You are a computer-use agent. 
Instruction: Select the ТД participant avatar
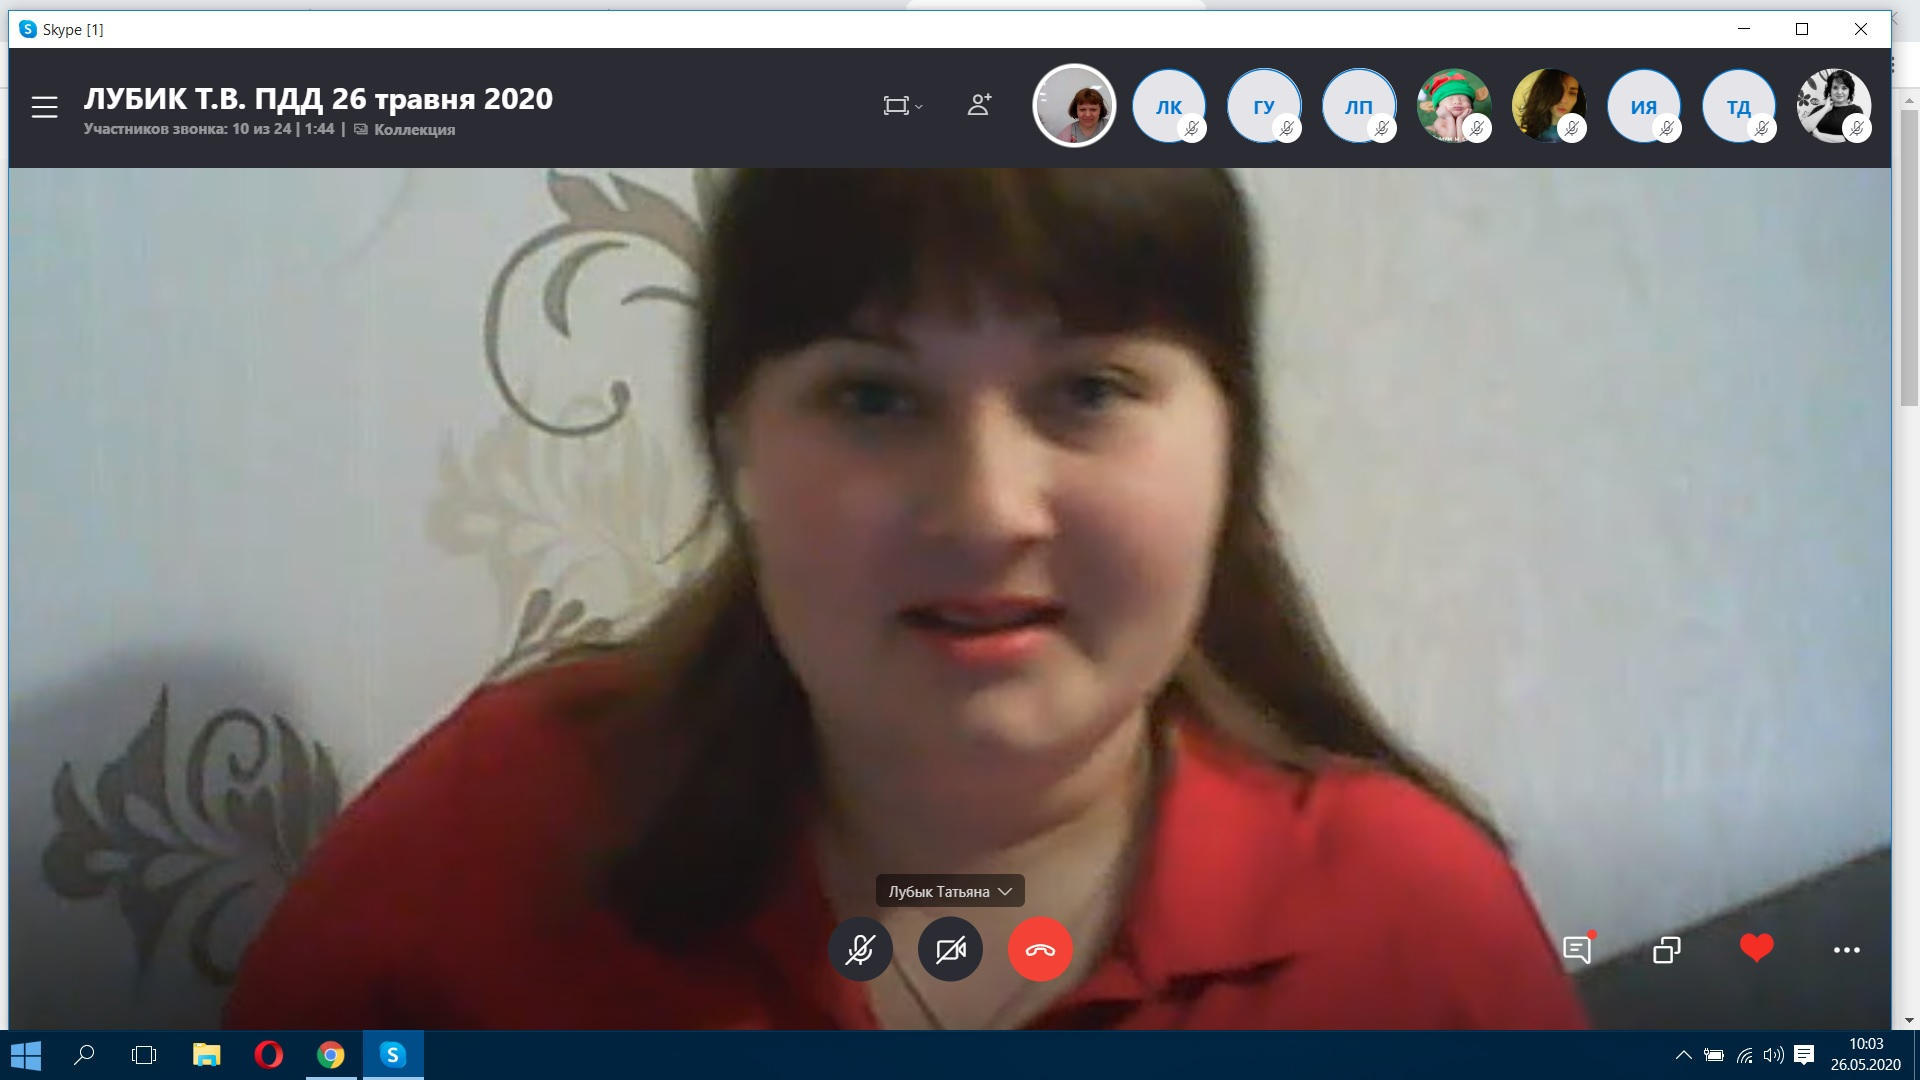coord(1738,106)
